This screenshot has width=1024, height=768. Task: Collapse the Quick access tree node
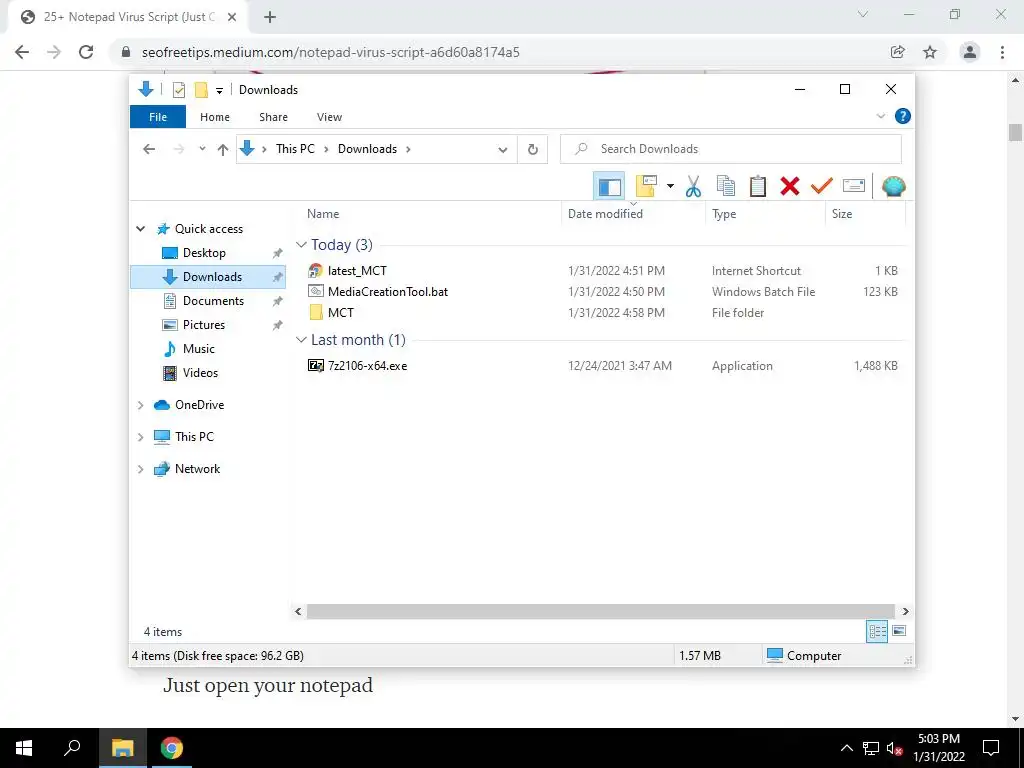[140, 229]
